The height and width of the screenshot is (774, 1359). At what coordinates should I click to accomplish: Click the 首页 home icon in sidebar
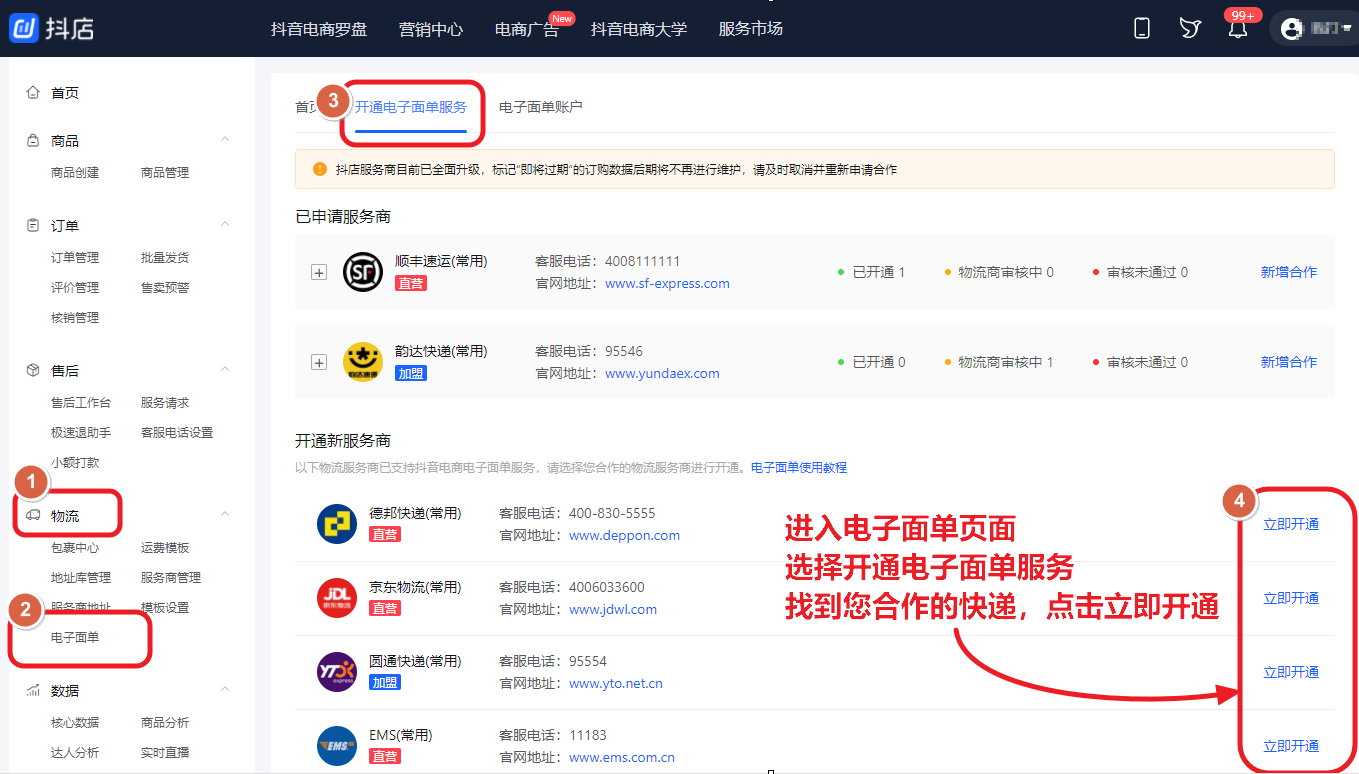[x=33, y=92]
